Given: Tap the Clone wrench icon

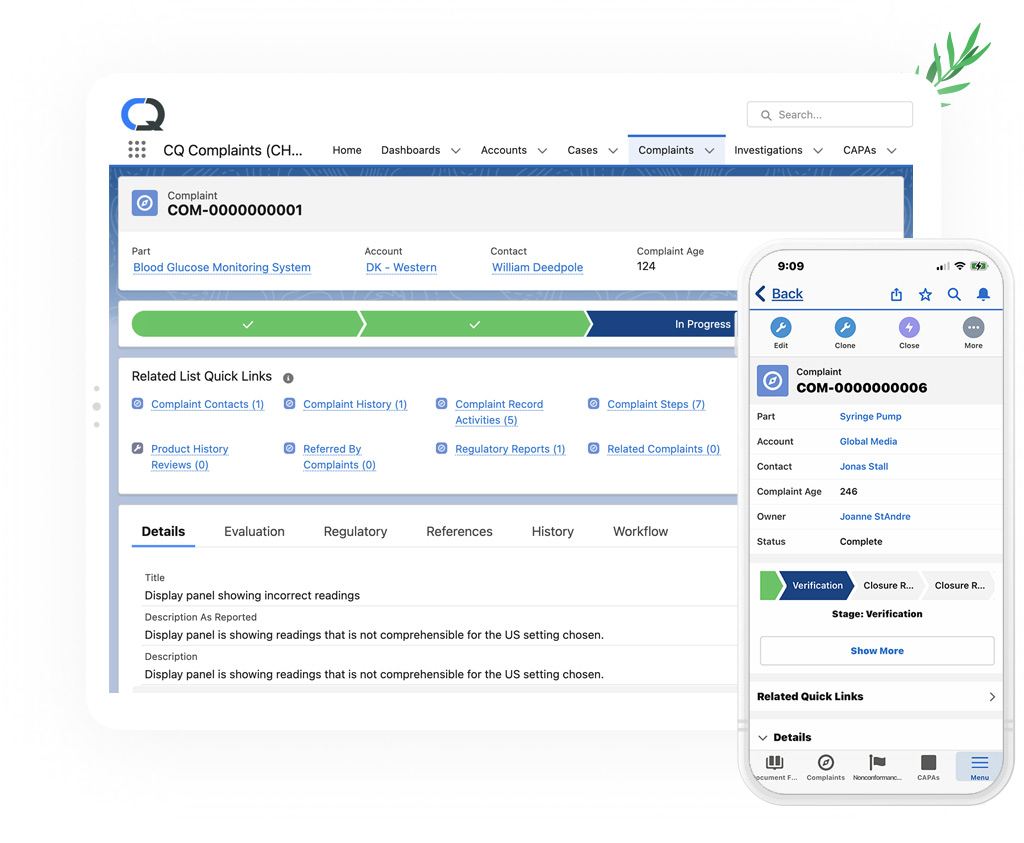Looking at the screenshot, I should tap(845, 328).
